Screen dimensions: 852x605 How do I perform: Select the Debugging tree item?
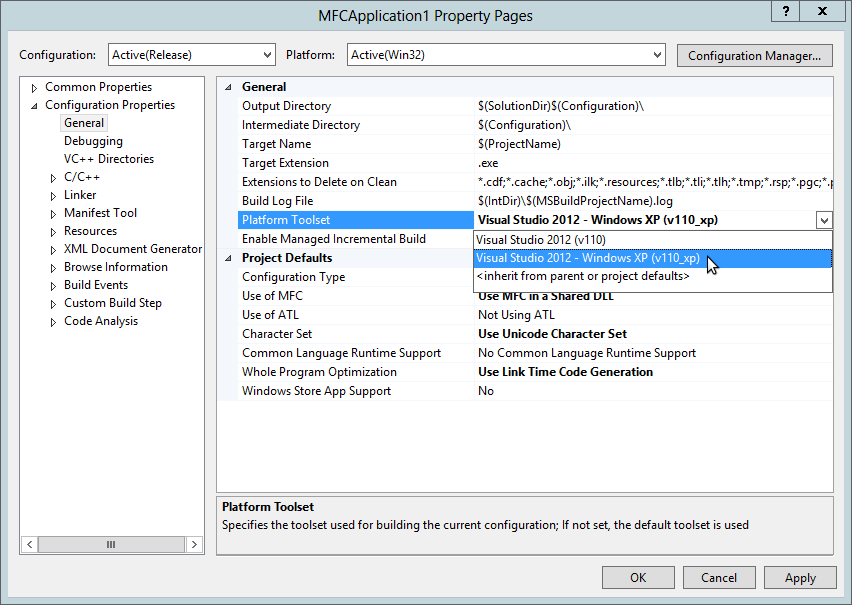(93, 140)
